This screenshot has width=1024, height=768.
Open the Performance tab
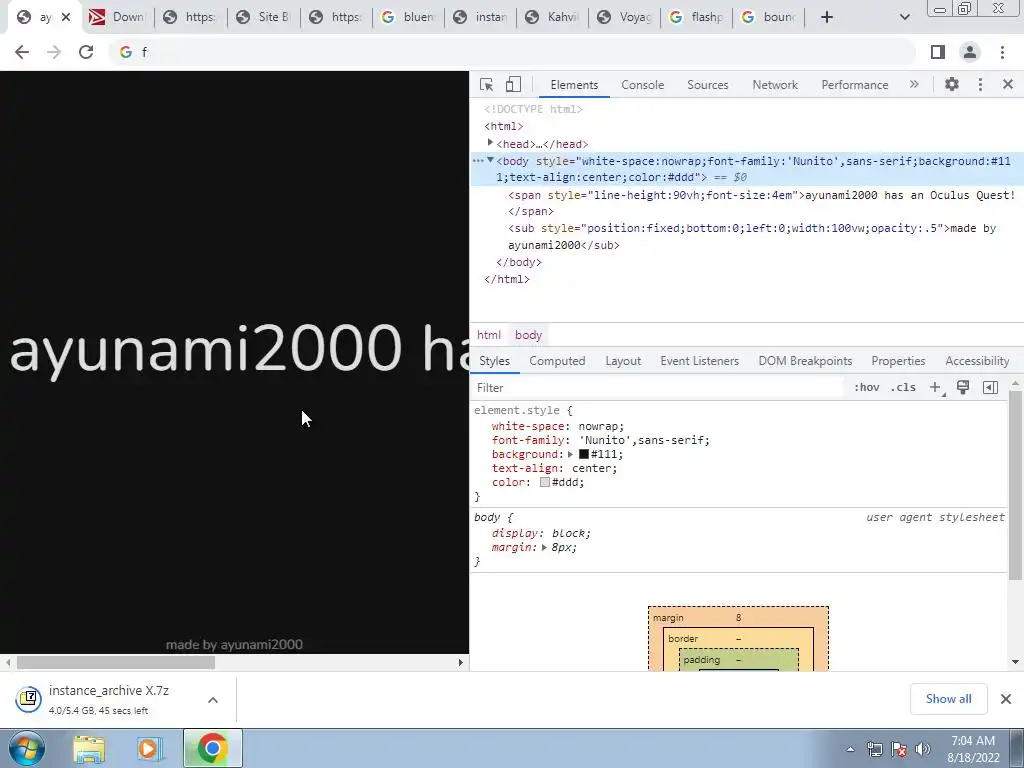click(854, 85)
